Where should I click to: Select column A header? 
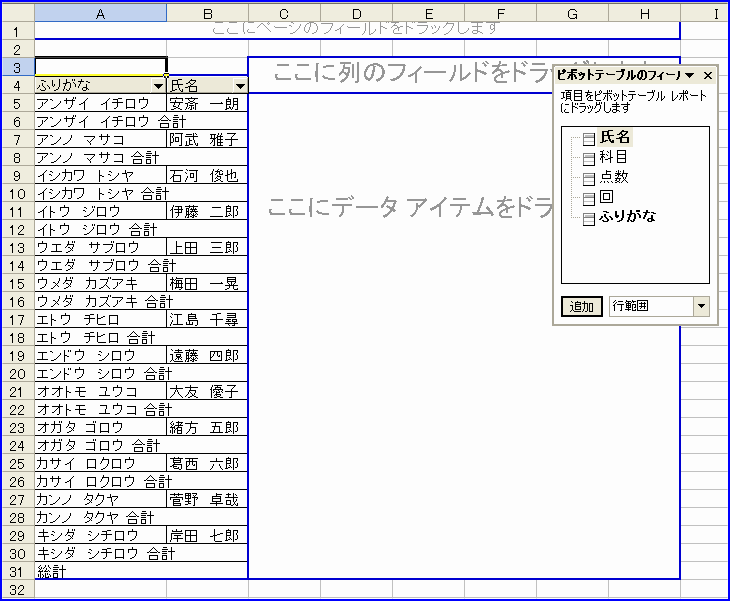101,14
